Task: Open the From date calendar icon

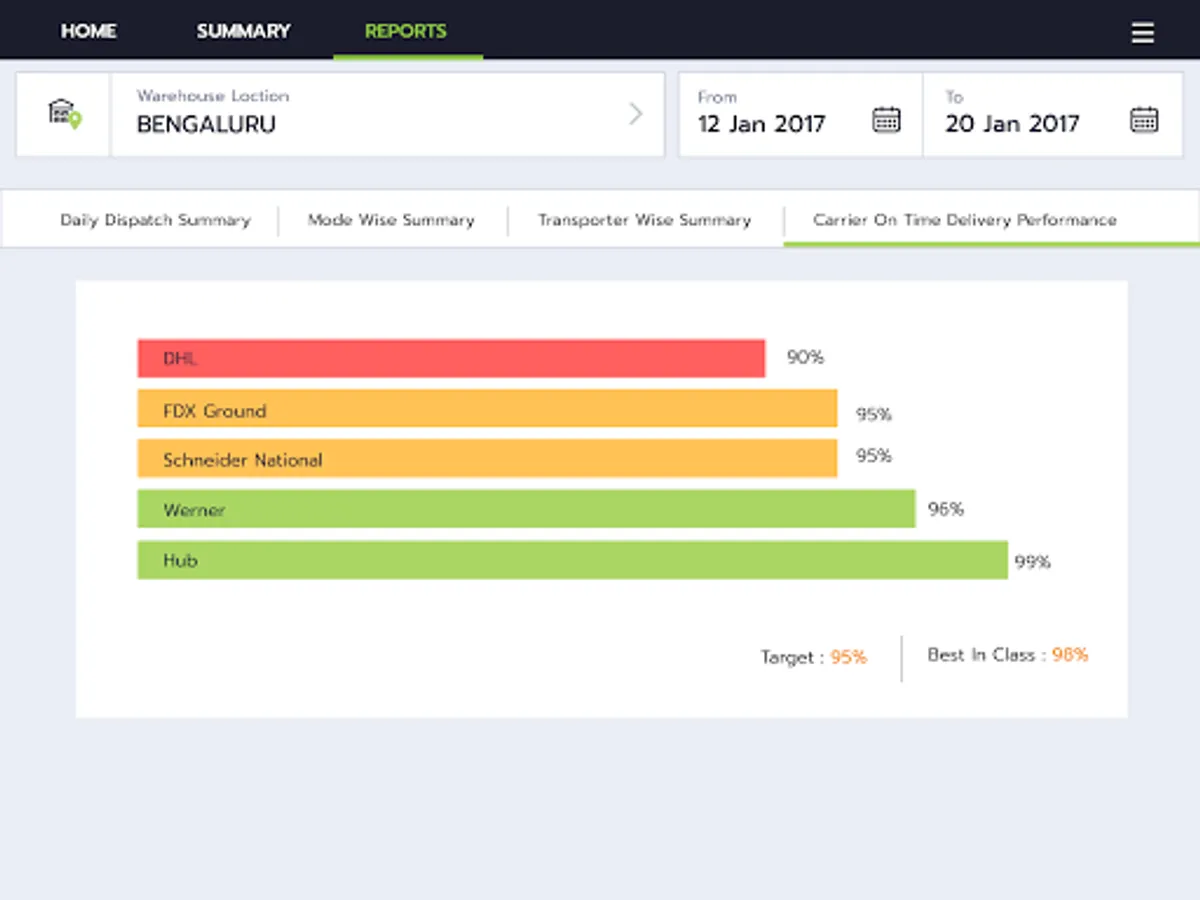Action: pos(886,119)
